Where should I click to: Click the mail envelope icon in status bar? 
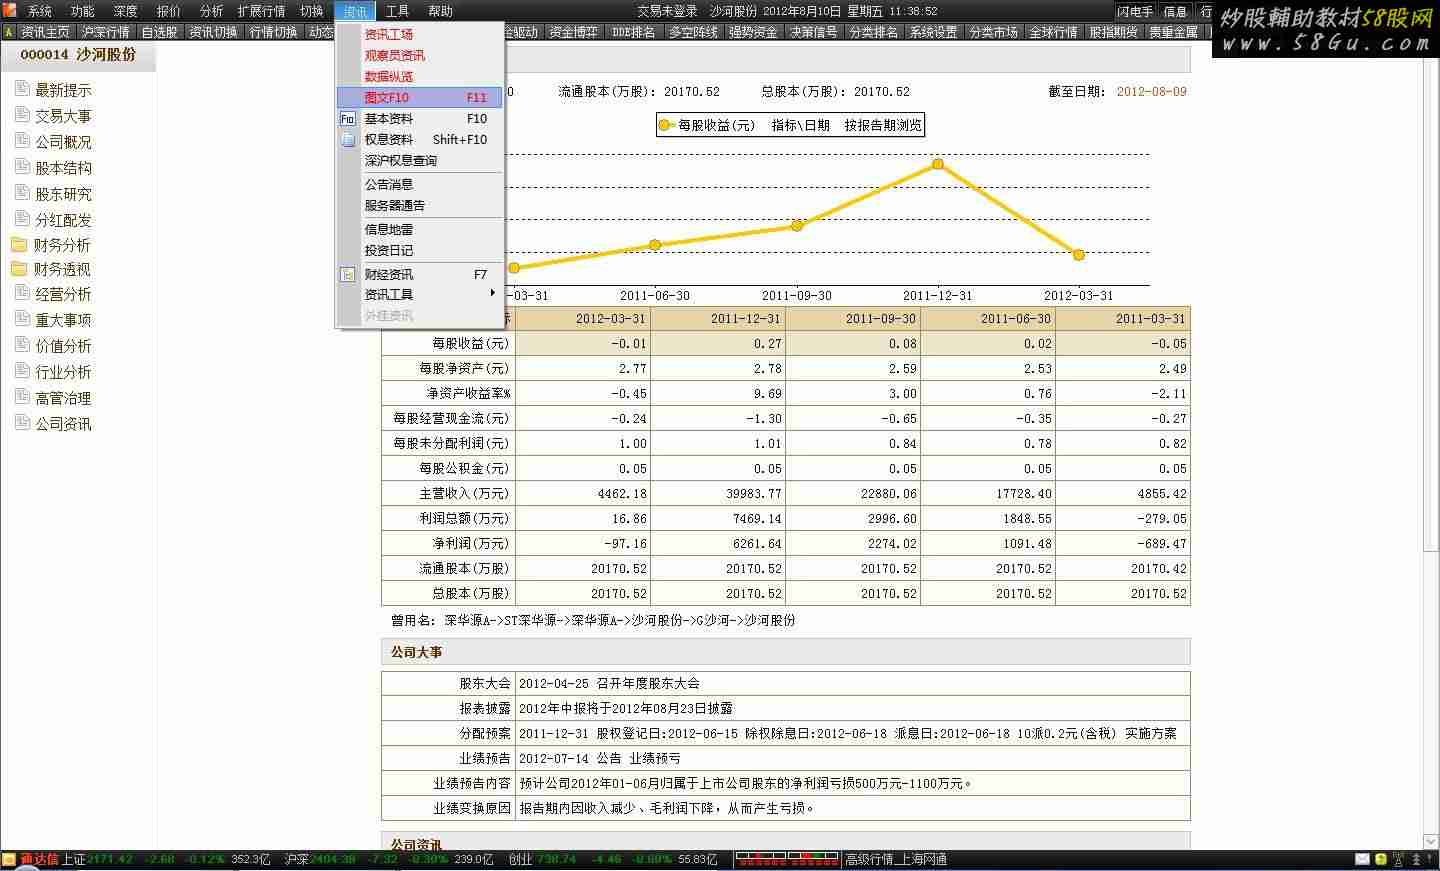[1362, 859]
